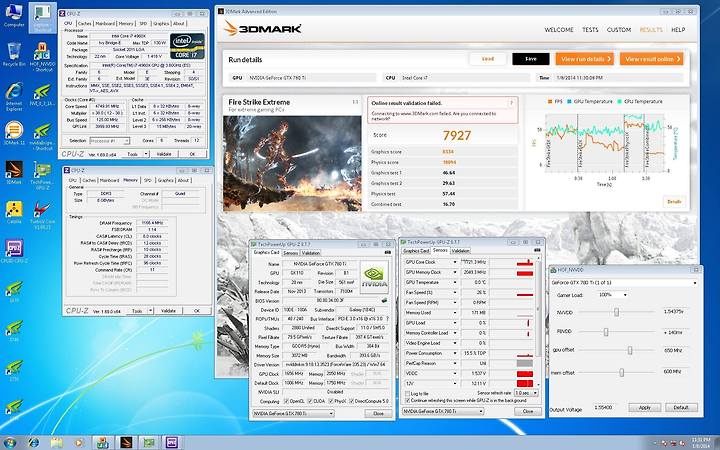Enable the Log to file checkbox

tap(407, 394)
